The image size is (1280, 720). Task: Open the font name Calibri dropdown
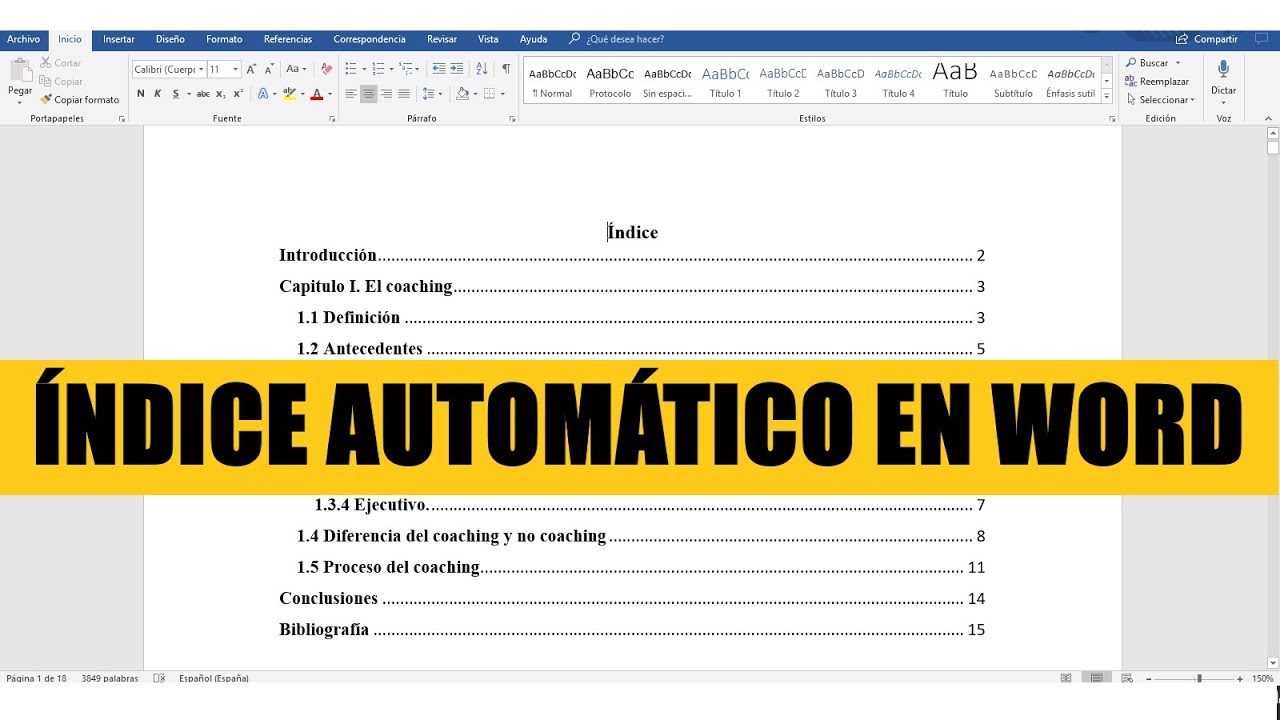coord(200,69)
